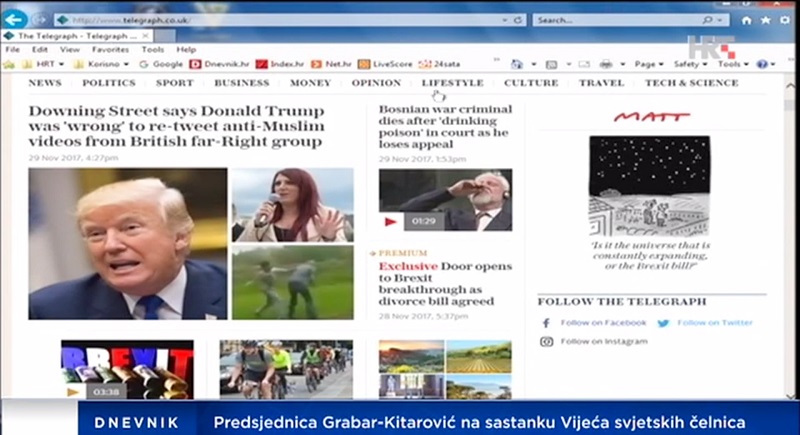Expand the HRT favorites folder

click(43, 64)
